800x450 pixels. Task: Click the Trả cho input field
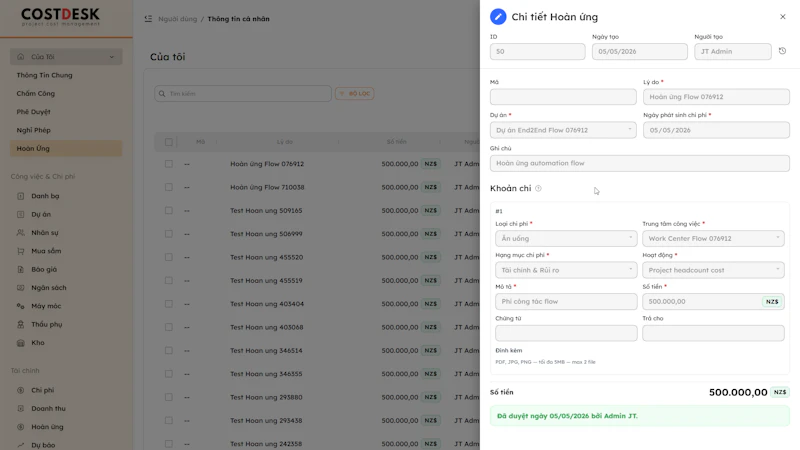click(713, 333)
